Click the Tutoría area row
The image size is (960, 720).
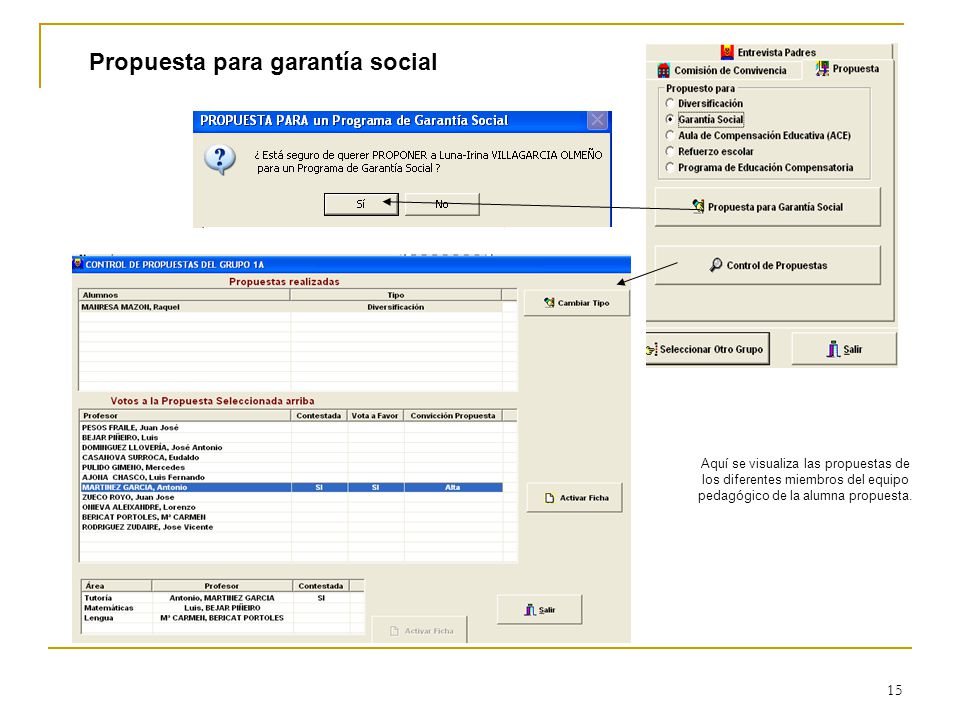click(216, 598)
